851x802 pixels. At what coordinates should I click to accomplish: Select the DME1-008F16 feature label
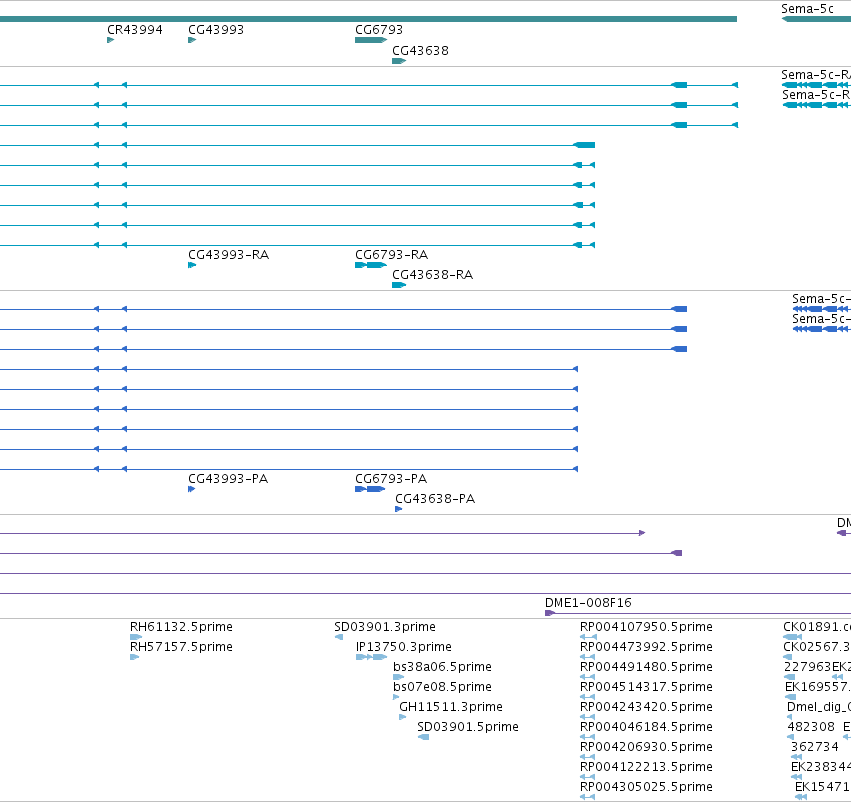click(588, 603)
